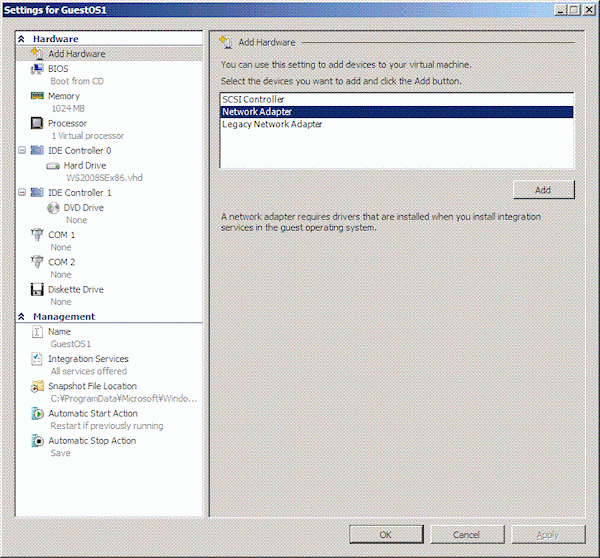Screen dimensions: 600x558
Task: Select the Diskette Drive entry
Action: click(76, 289)
